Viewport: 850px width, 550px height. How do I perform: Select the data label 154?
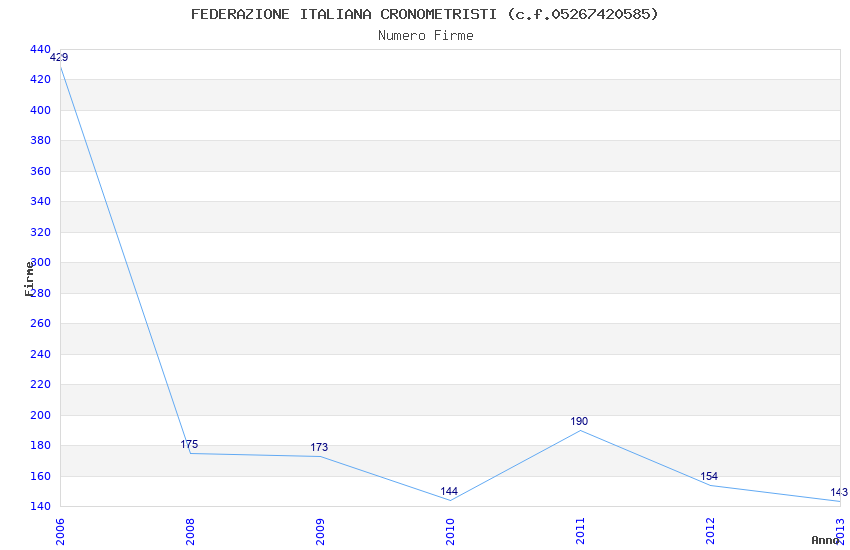coord(709,476)
